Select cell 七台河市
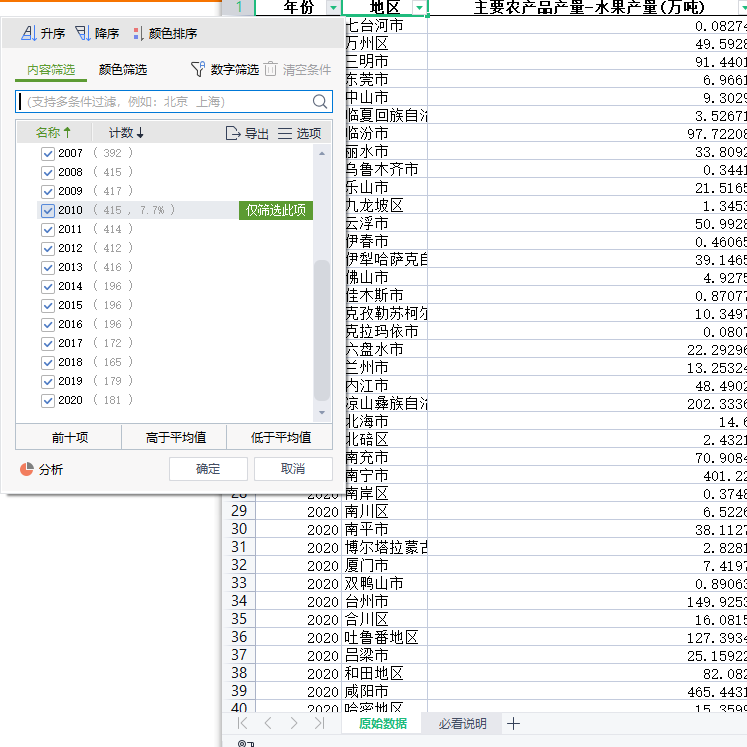Viewport: 747px width, 747px height. [x=384, y=25]
